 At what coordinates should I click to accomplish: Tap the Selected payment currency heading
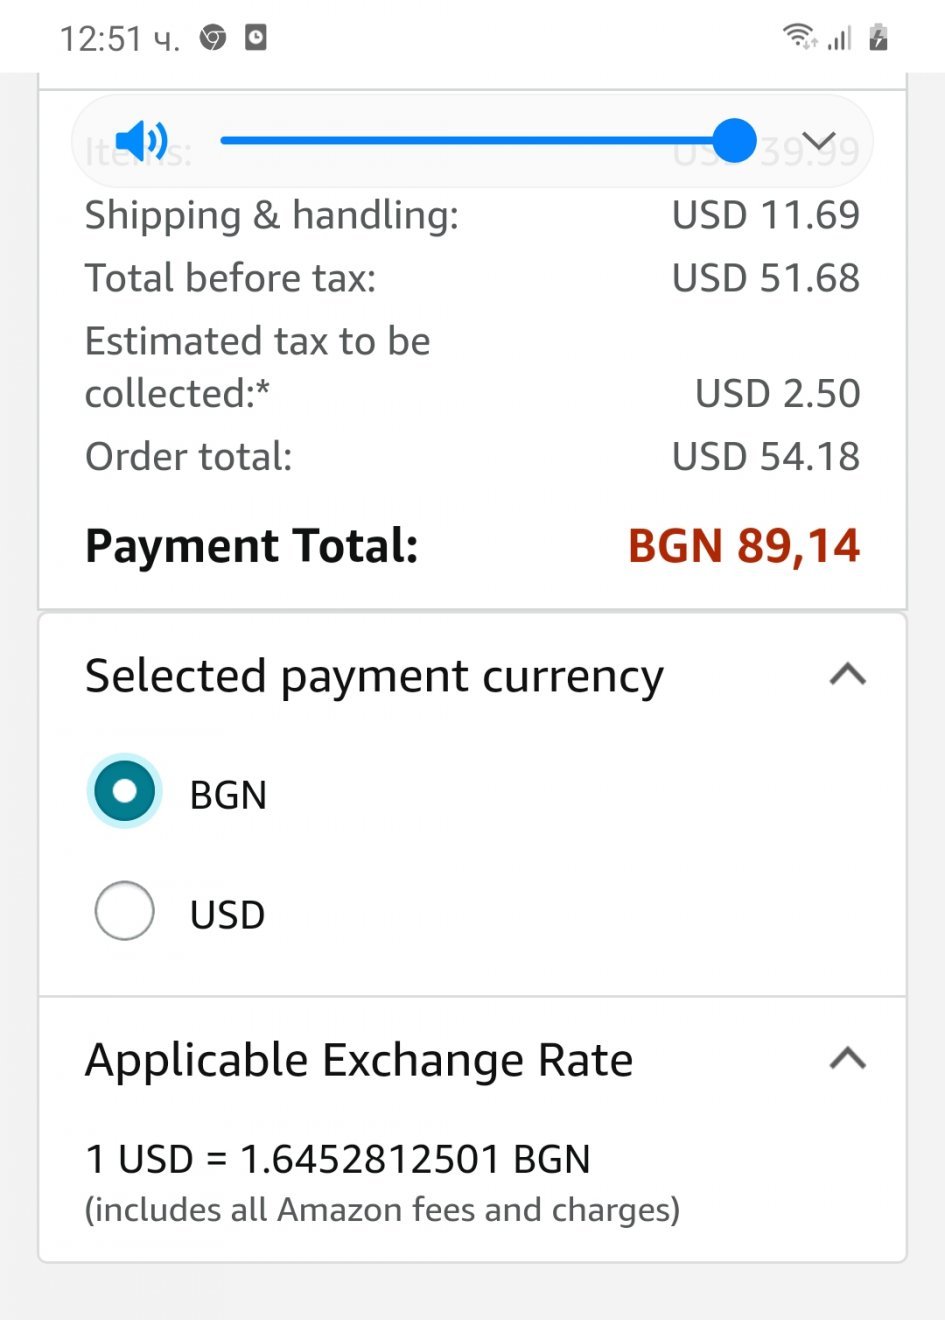pos(374,676)
